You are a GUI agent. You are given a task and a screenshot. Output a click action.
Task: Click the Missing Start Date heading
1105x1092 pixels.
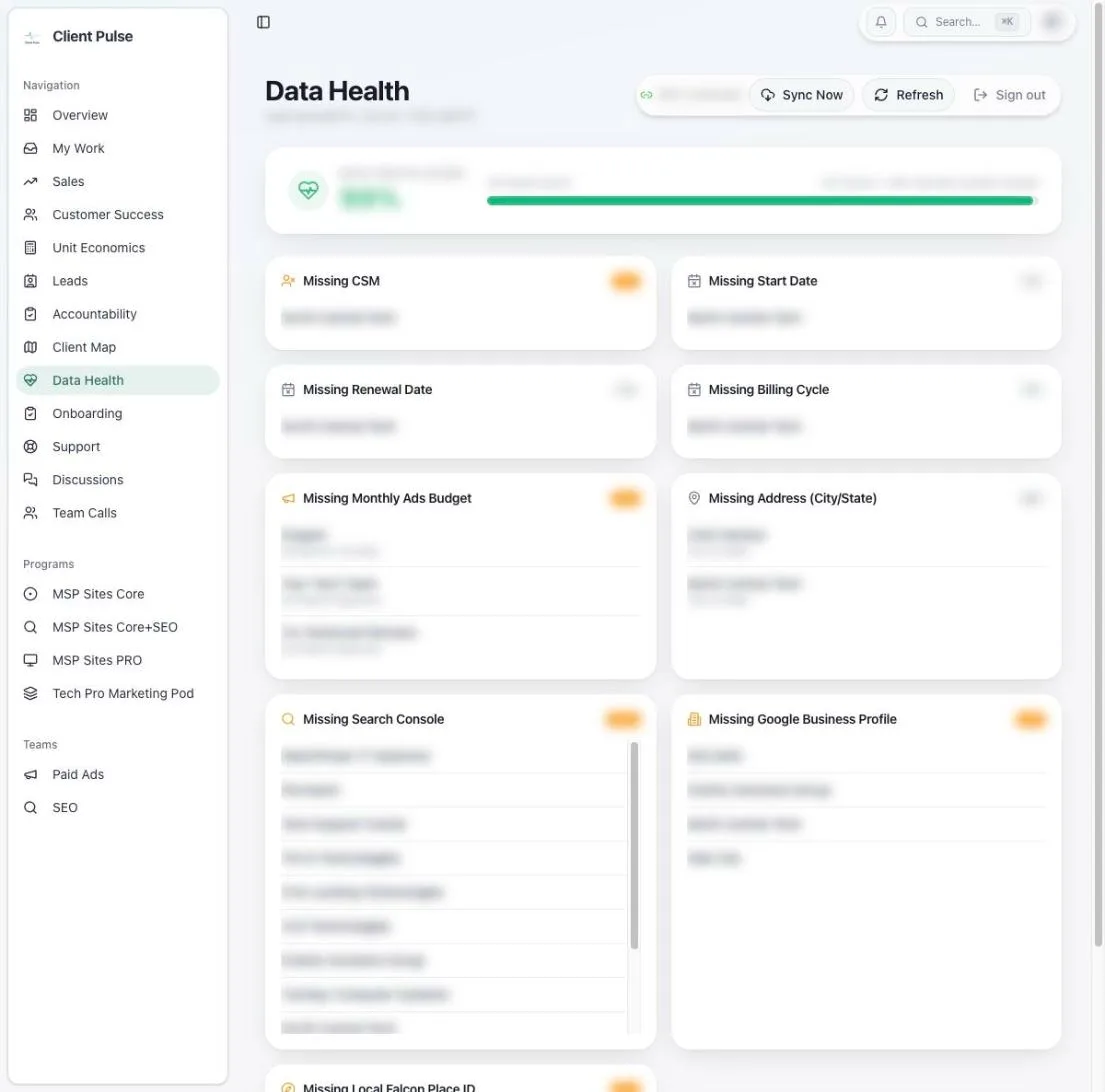tap(763, 281)
